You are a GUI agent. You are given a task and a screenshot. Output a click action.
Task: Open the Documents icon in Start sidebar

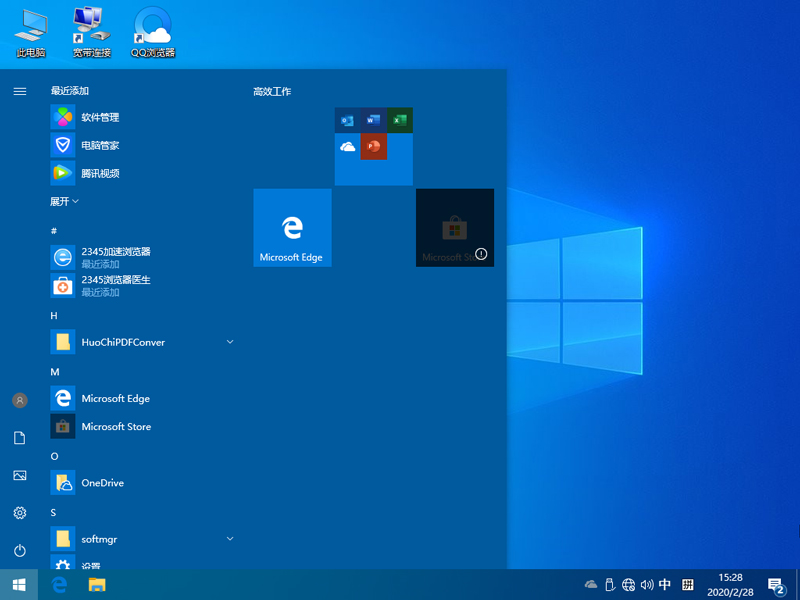pos(20,438)
